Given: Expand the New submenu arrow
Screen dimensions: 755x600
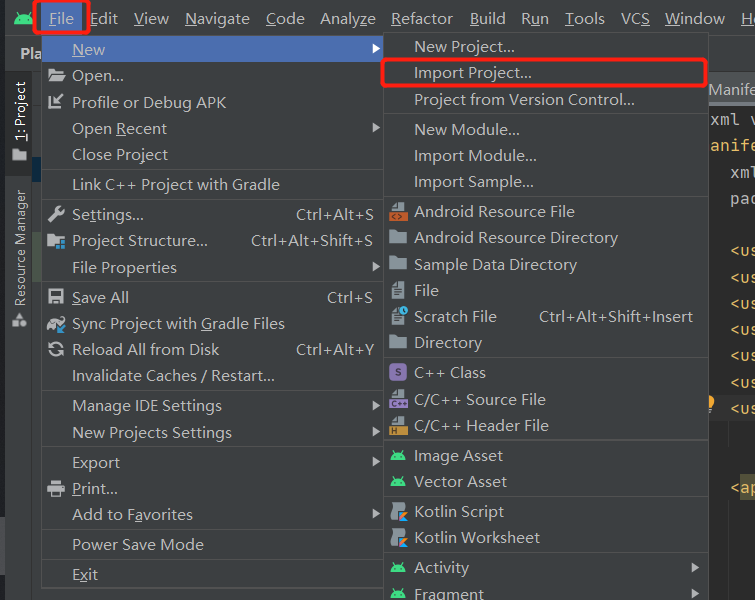Looking at the screenshot, I should point(376,49).
